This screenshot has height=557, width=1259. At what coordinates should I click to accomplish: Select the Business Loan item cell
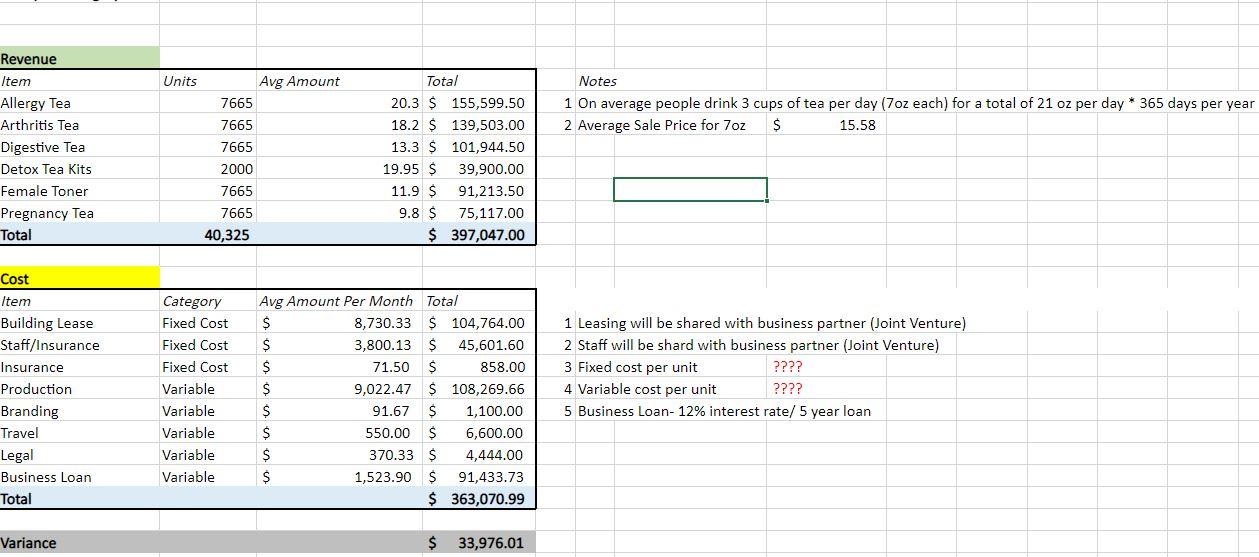coord(79,477)
